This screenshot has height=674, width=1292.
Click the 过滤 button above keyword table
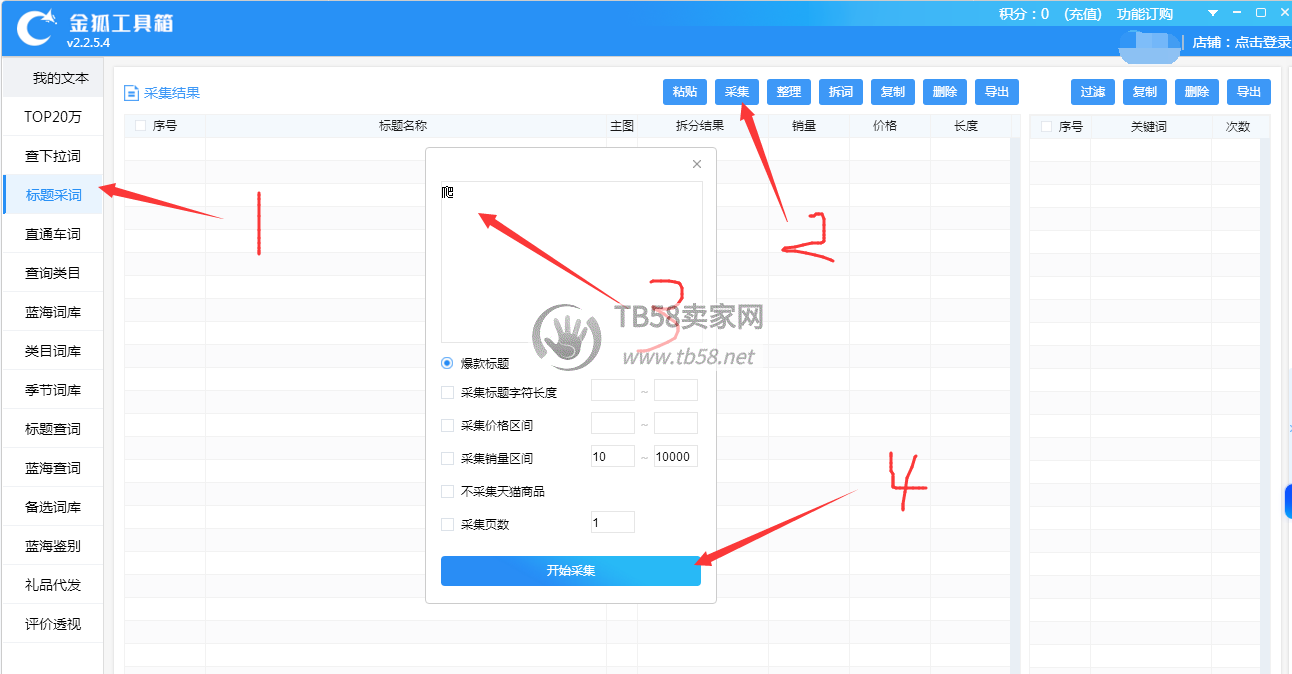pyautogui.click(x=1093, y=92)
